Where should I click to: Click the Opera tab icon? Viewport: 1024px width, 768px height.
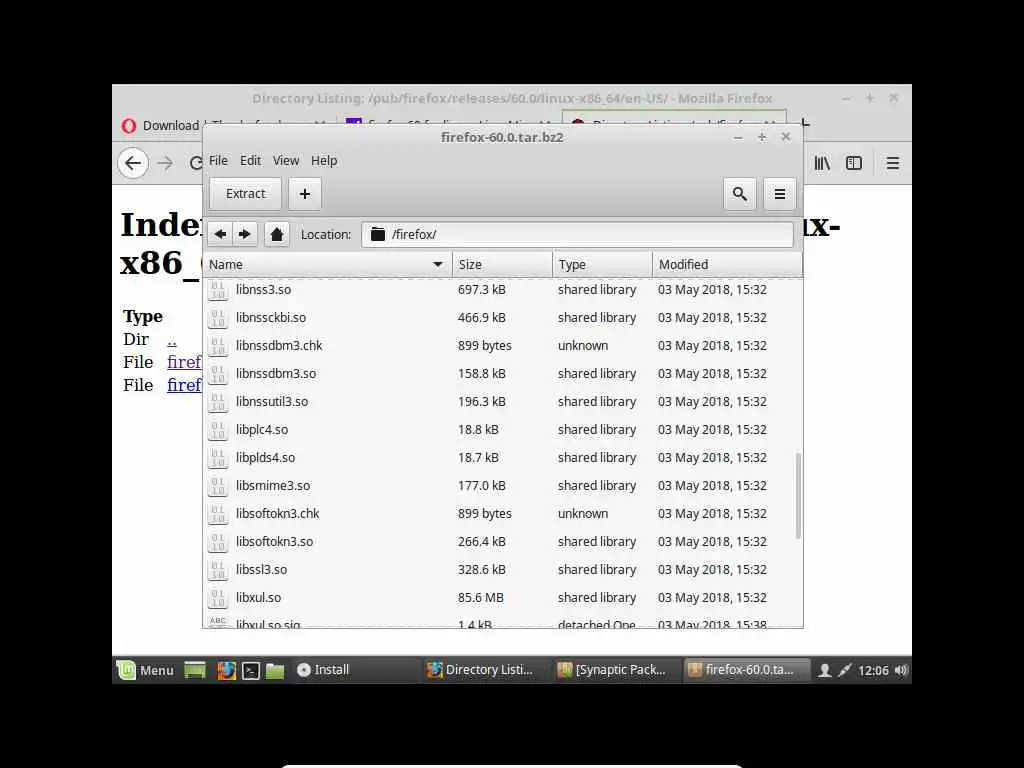point(129,125)
